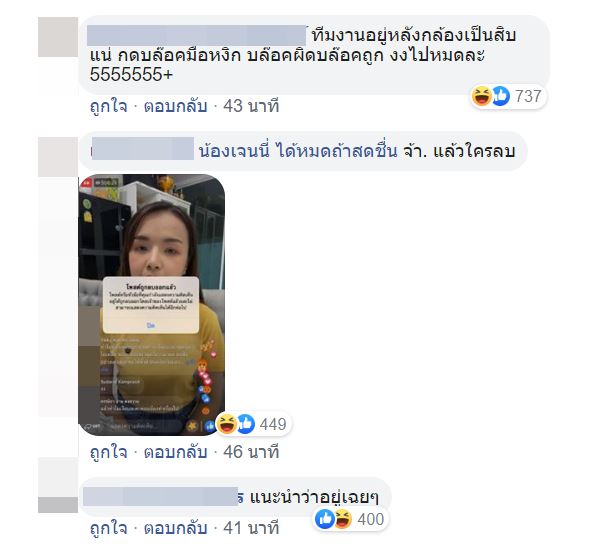Click the 43 นาที timestamp

coord(251,106)
